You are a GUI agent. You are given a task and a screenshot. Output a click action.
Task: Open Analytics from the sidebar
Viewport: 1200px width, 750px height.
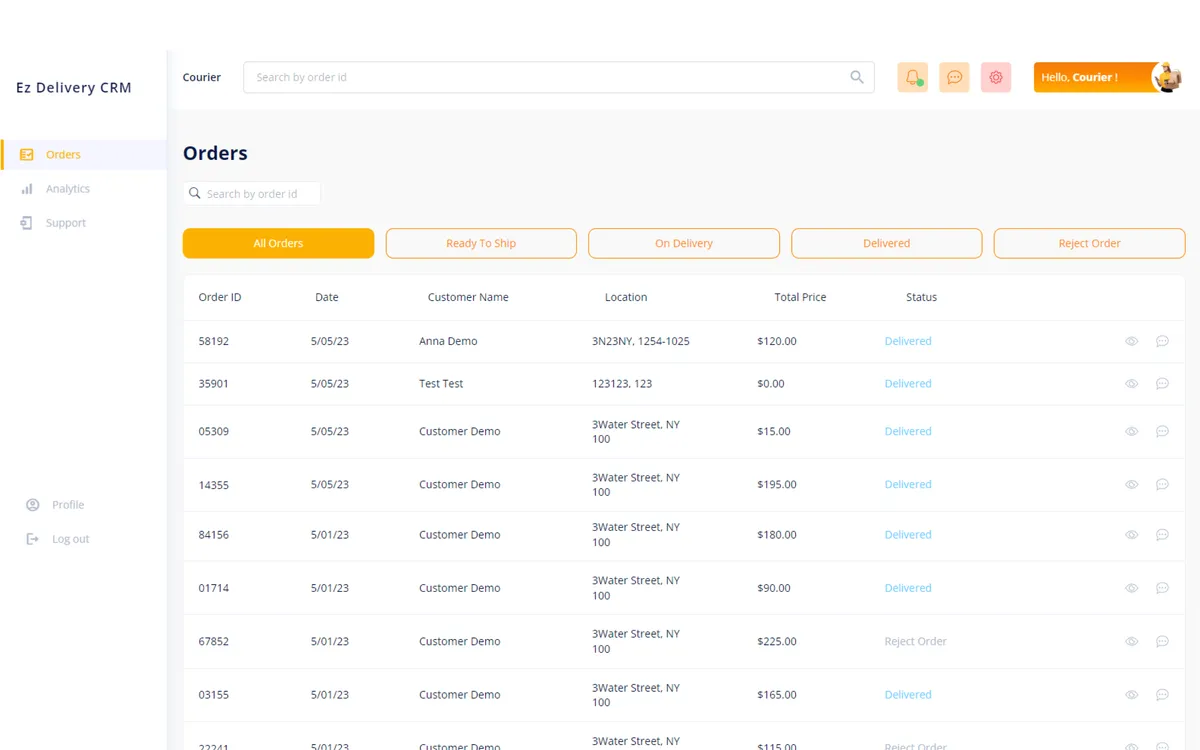click(x=68, y=189)
